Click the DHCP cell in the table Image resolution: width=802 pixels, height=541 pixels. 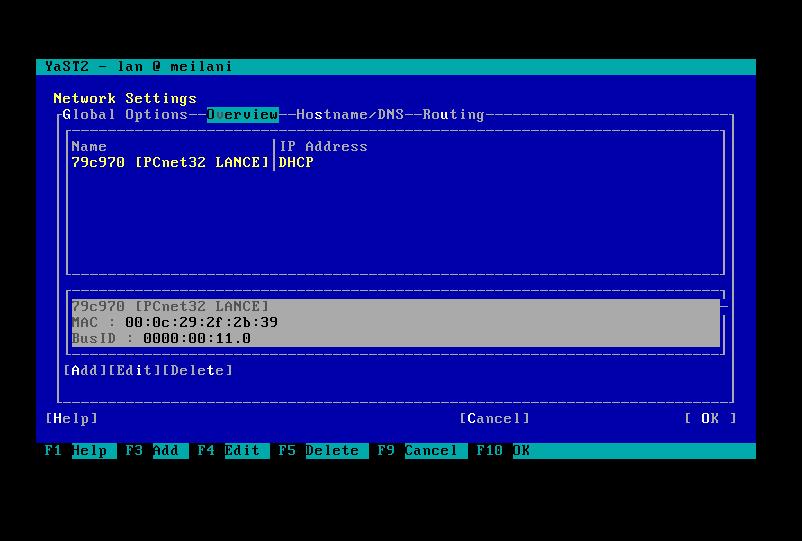click(x=296, y=163)
